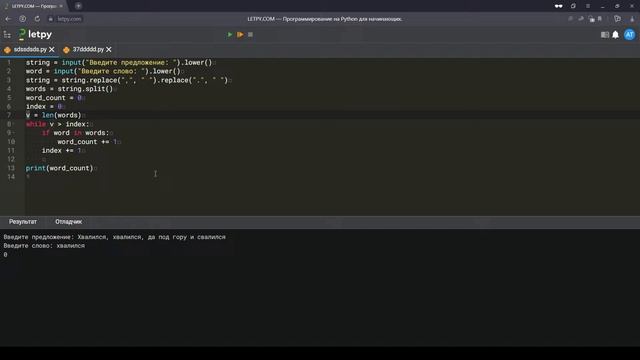Click line 11 index += 1
The height and width of the screenshot is (360, 640).
pos(61,151)
